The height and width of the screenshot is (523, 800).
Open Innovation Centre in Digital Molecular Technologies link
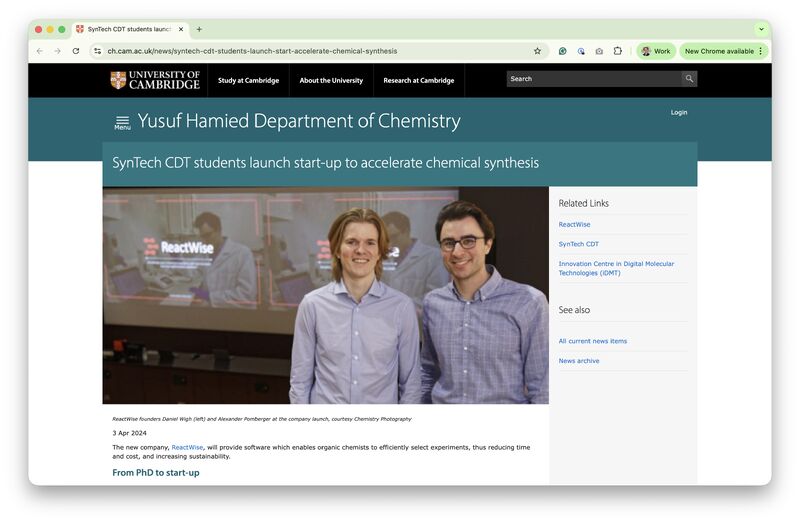616,268
